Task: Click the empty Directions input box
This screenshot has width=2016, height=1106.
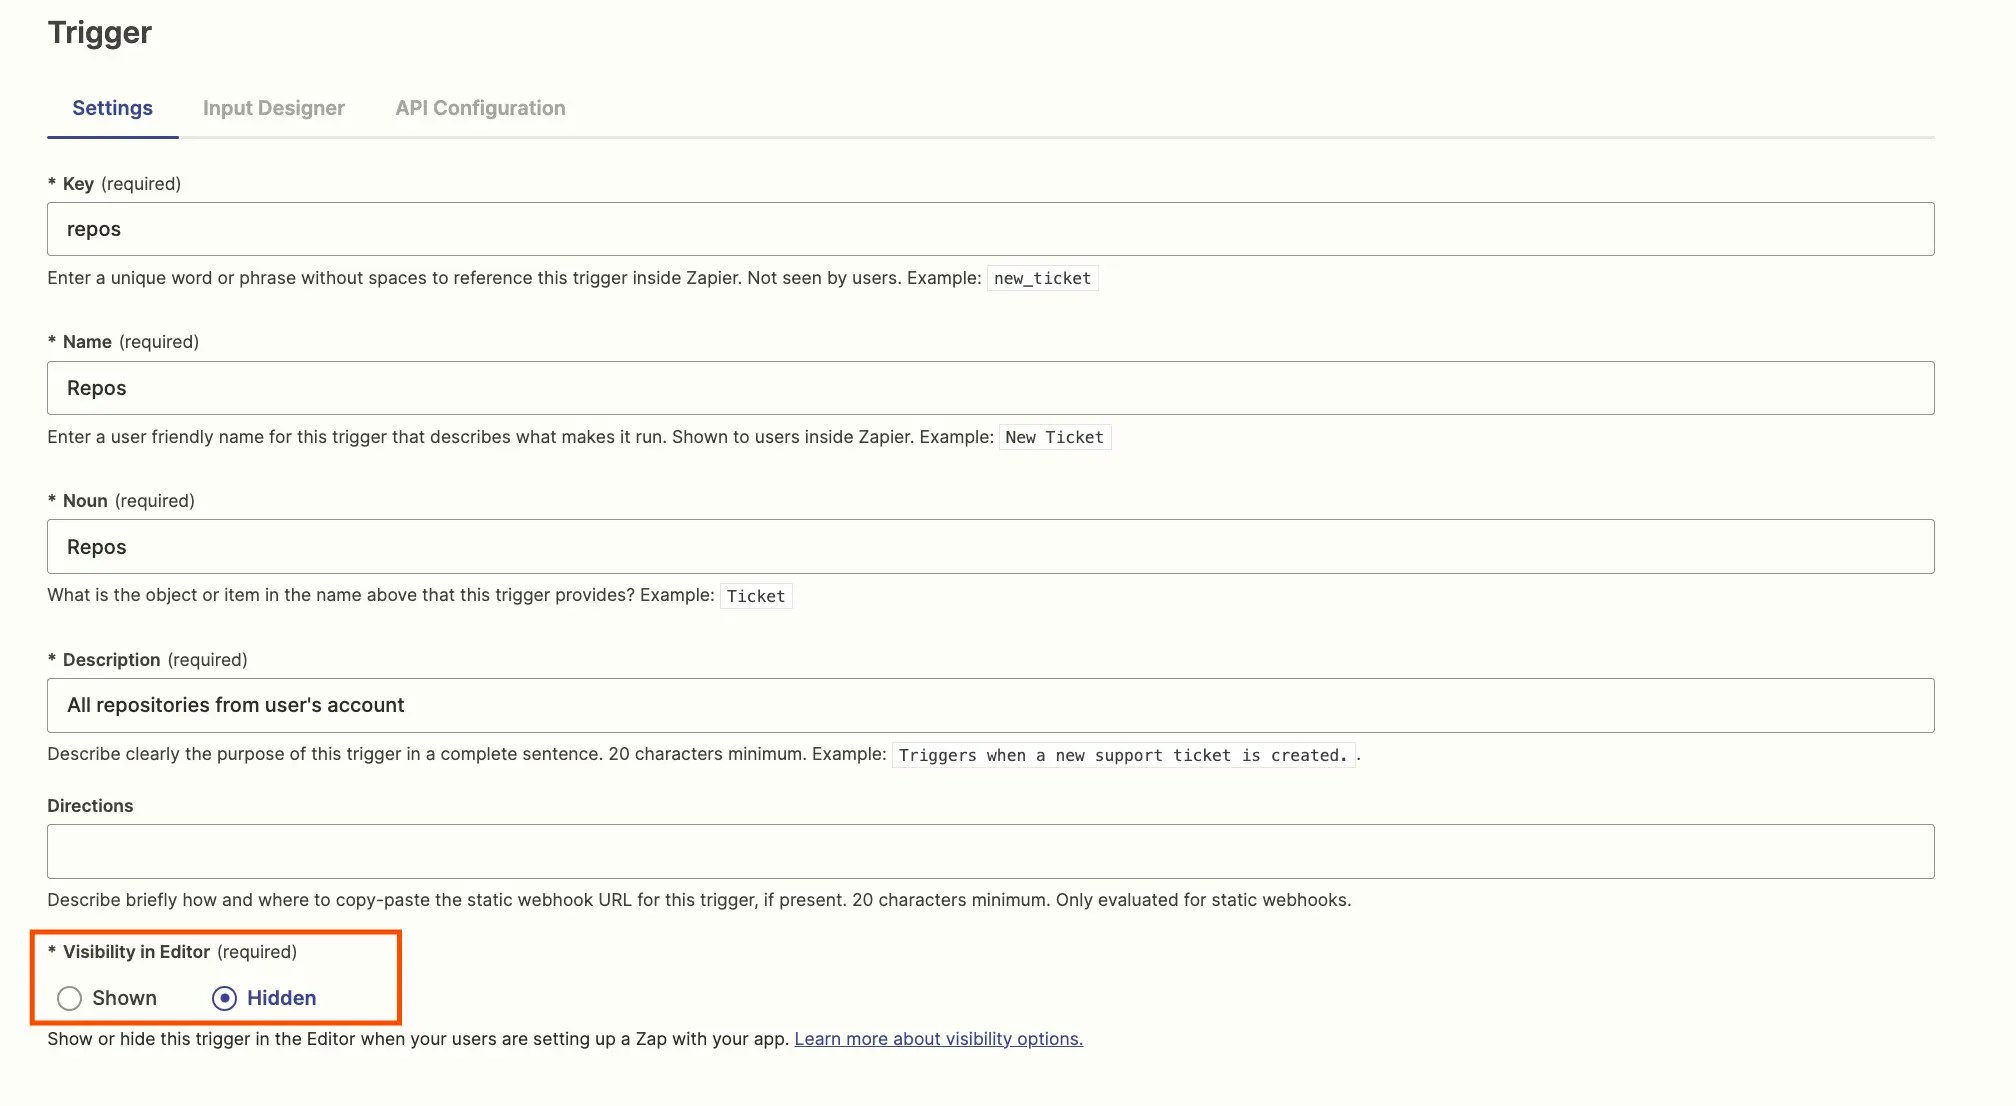Action: tap(990, 852)
